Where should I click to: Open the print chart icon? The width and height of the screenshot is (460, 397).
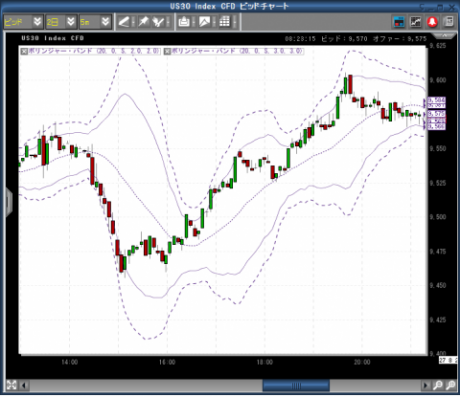click(184, 22)
